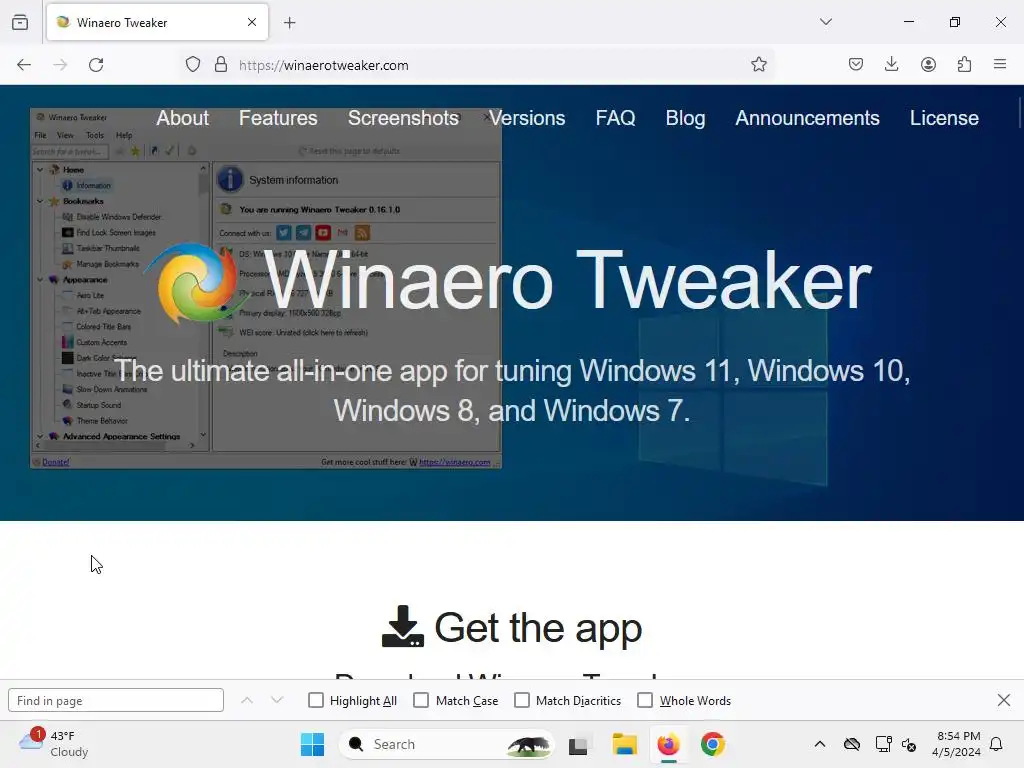Open Task View on taskbar

pyautogui.click(x=579, y=744)
